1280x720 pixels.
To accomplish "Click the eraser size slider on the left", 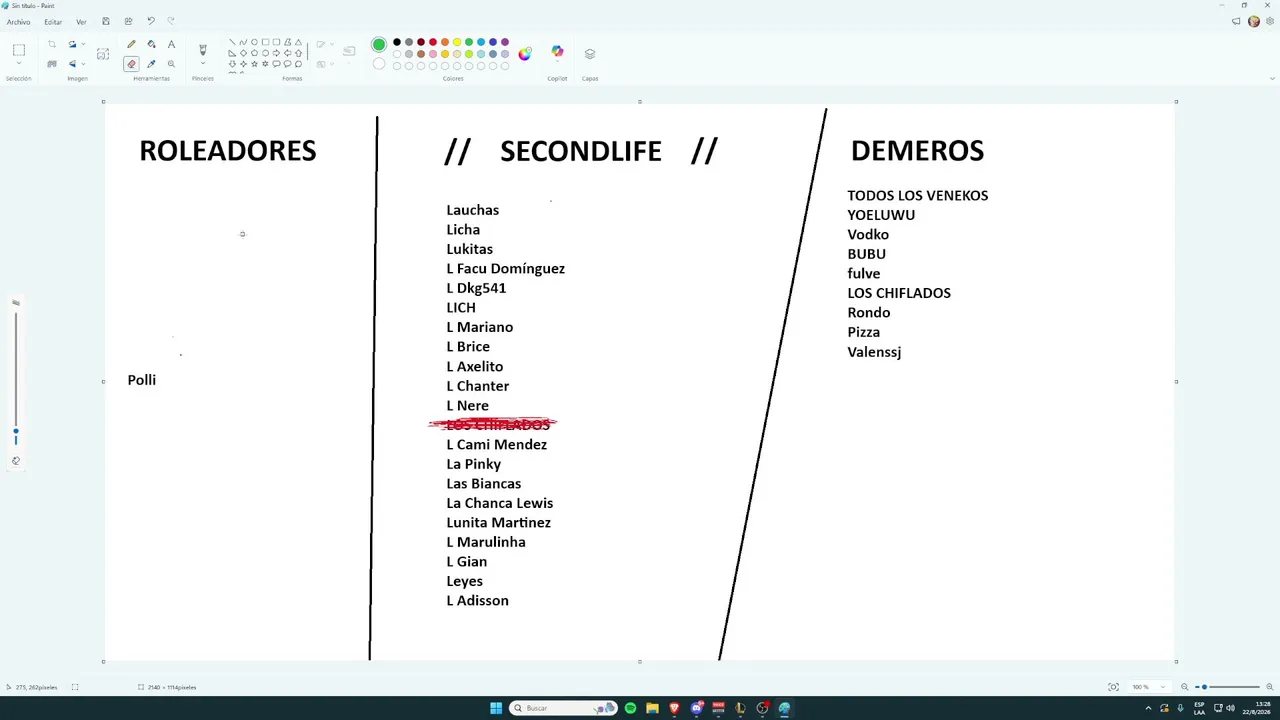I will [x=16, y=380].
